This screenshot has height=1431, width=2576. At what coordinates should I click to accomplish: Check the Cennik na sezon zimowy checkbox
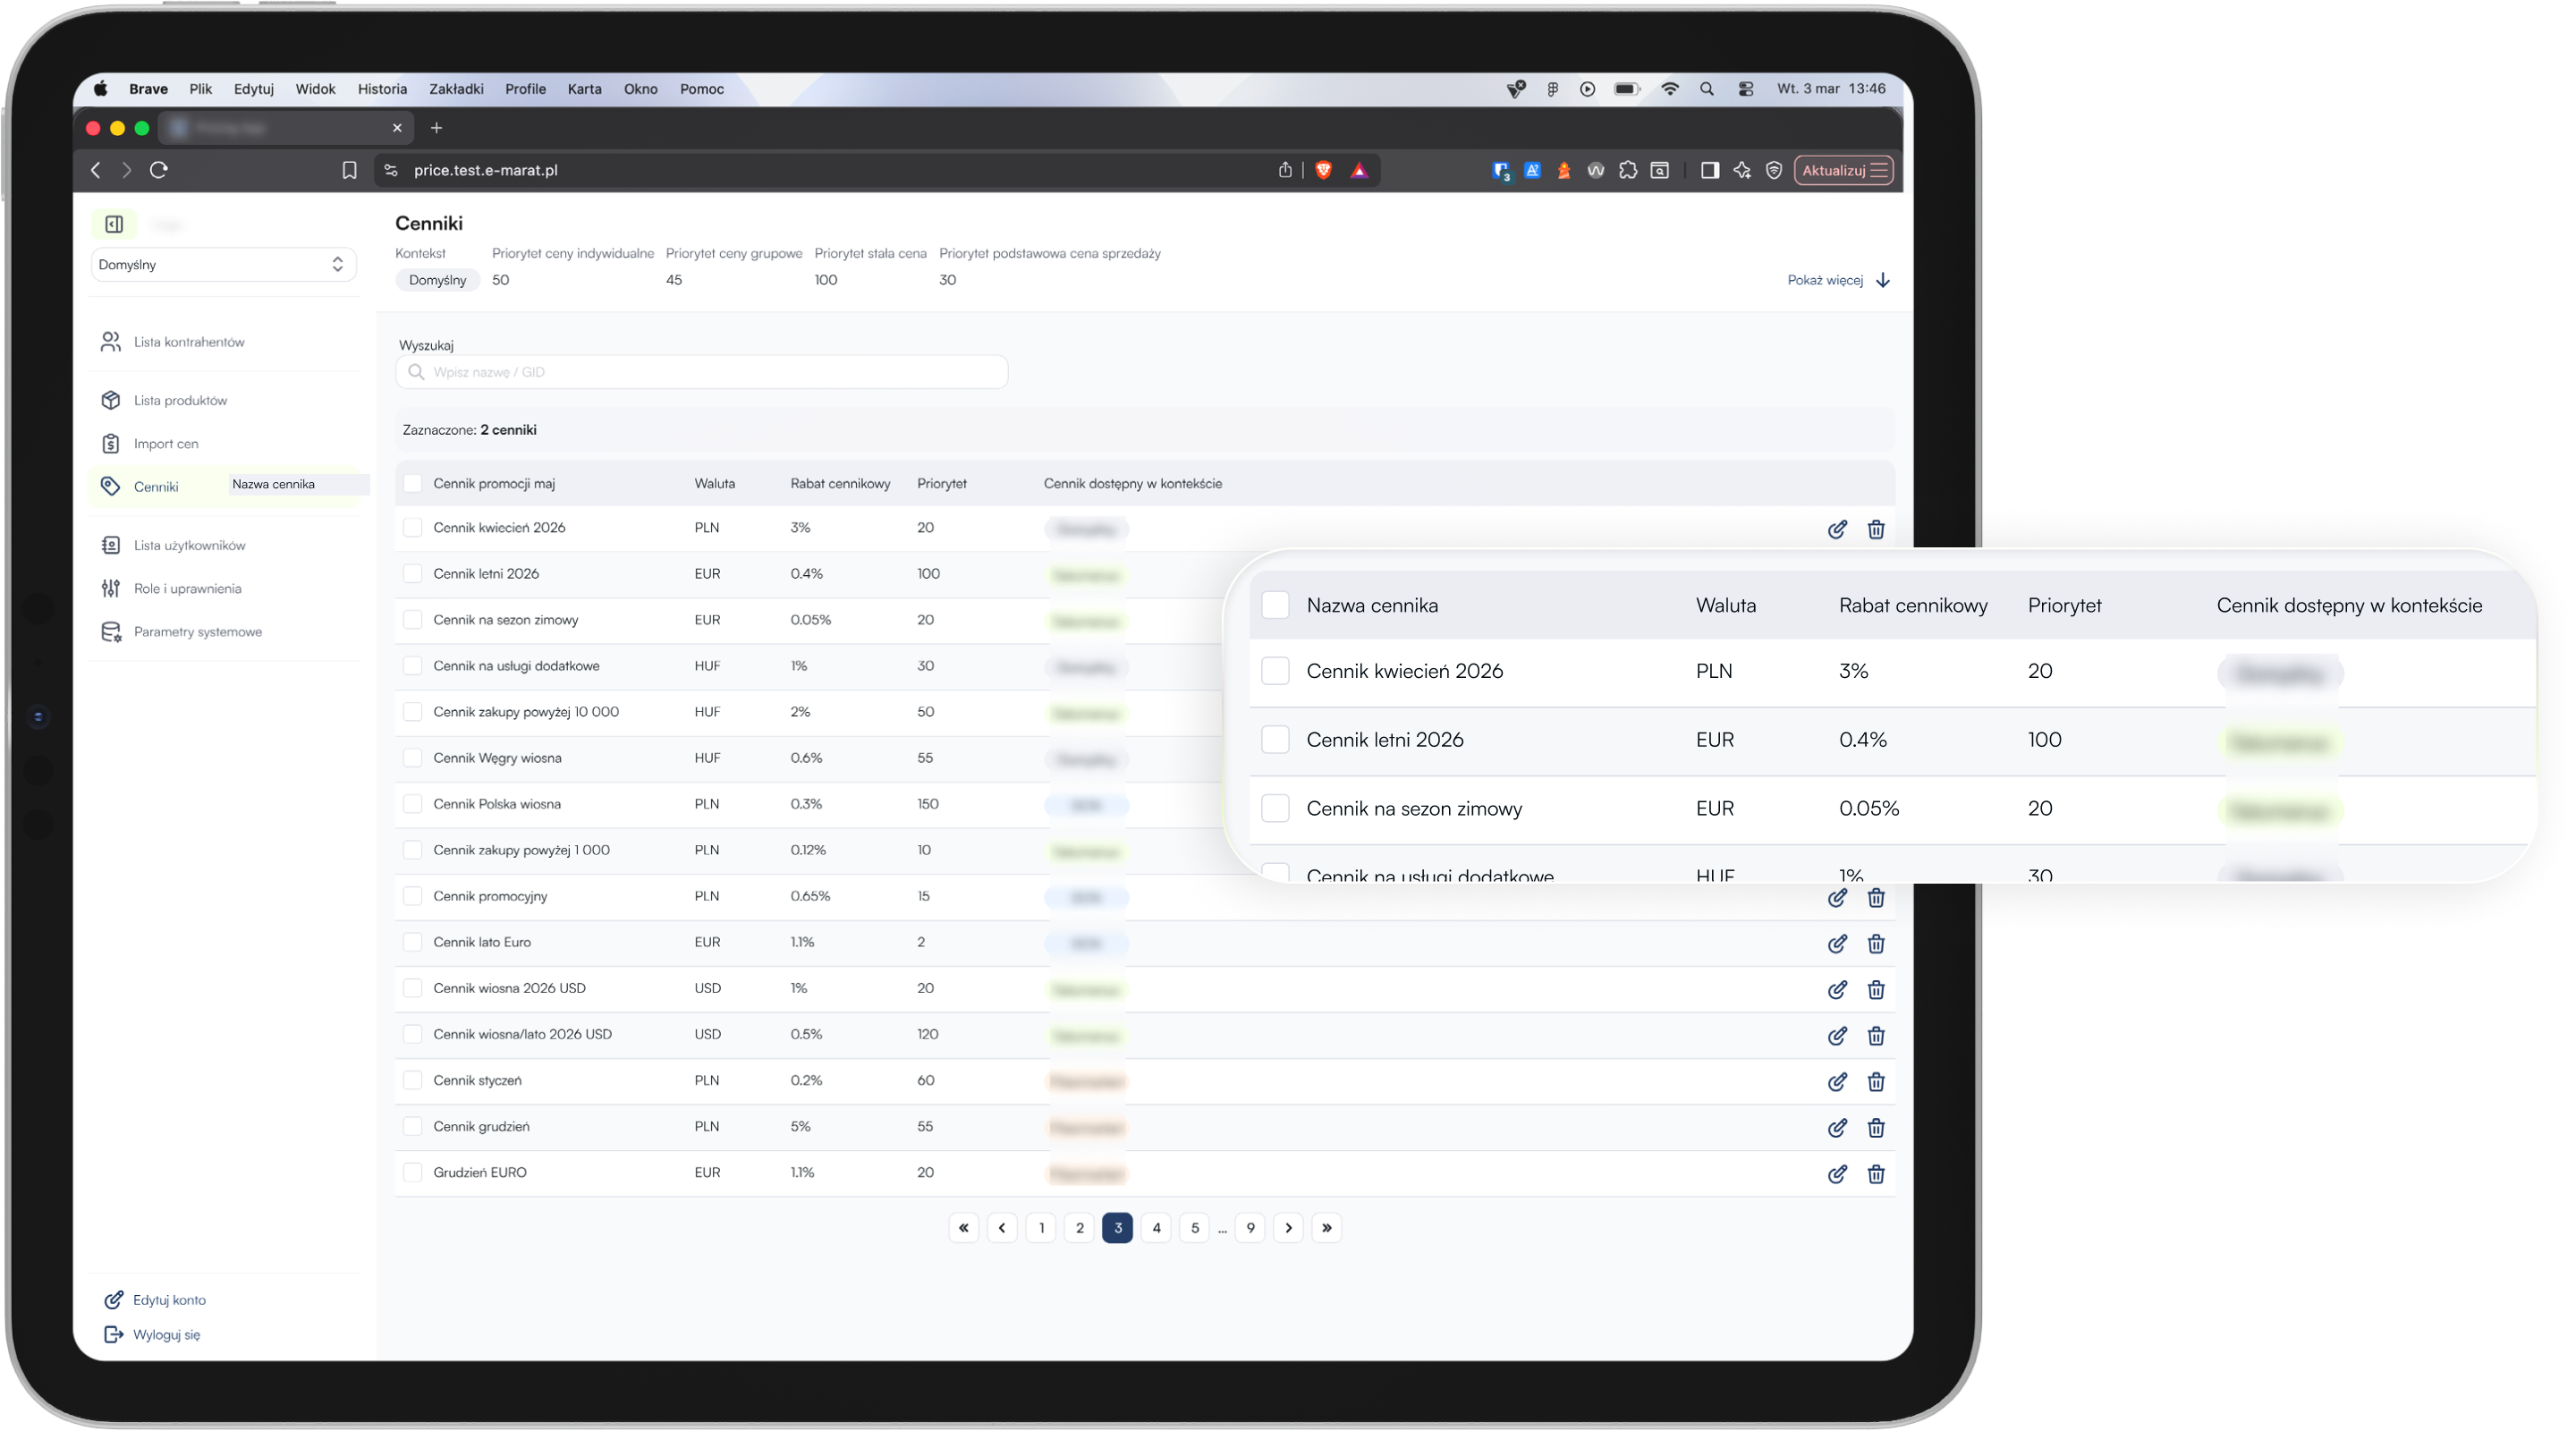coord(412,620)
